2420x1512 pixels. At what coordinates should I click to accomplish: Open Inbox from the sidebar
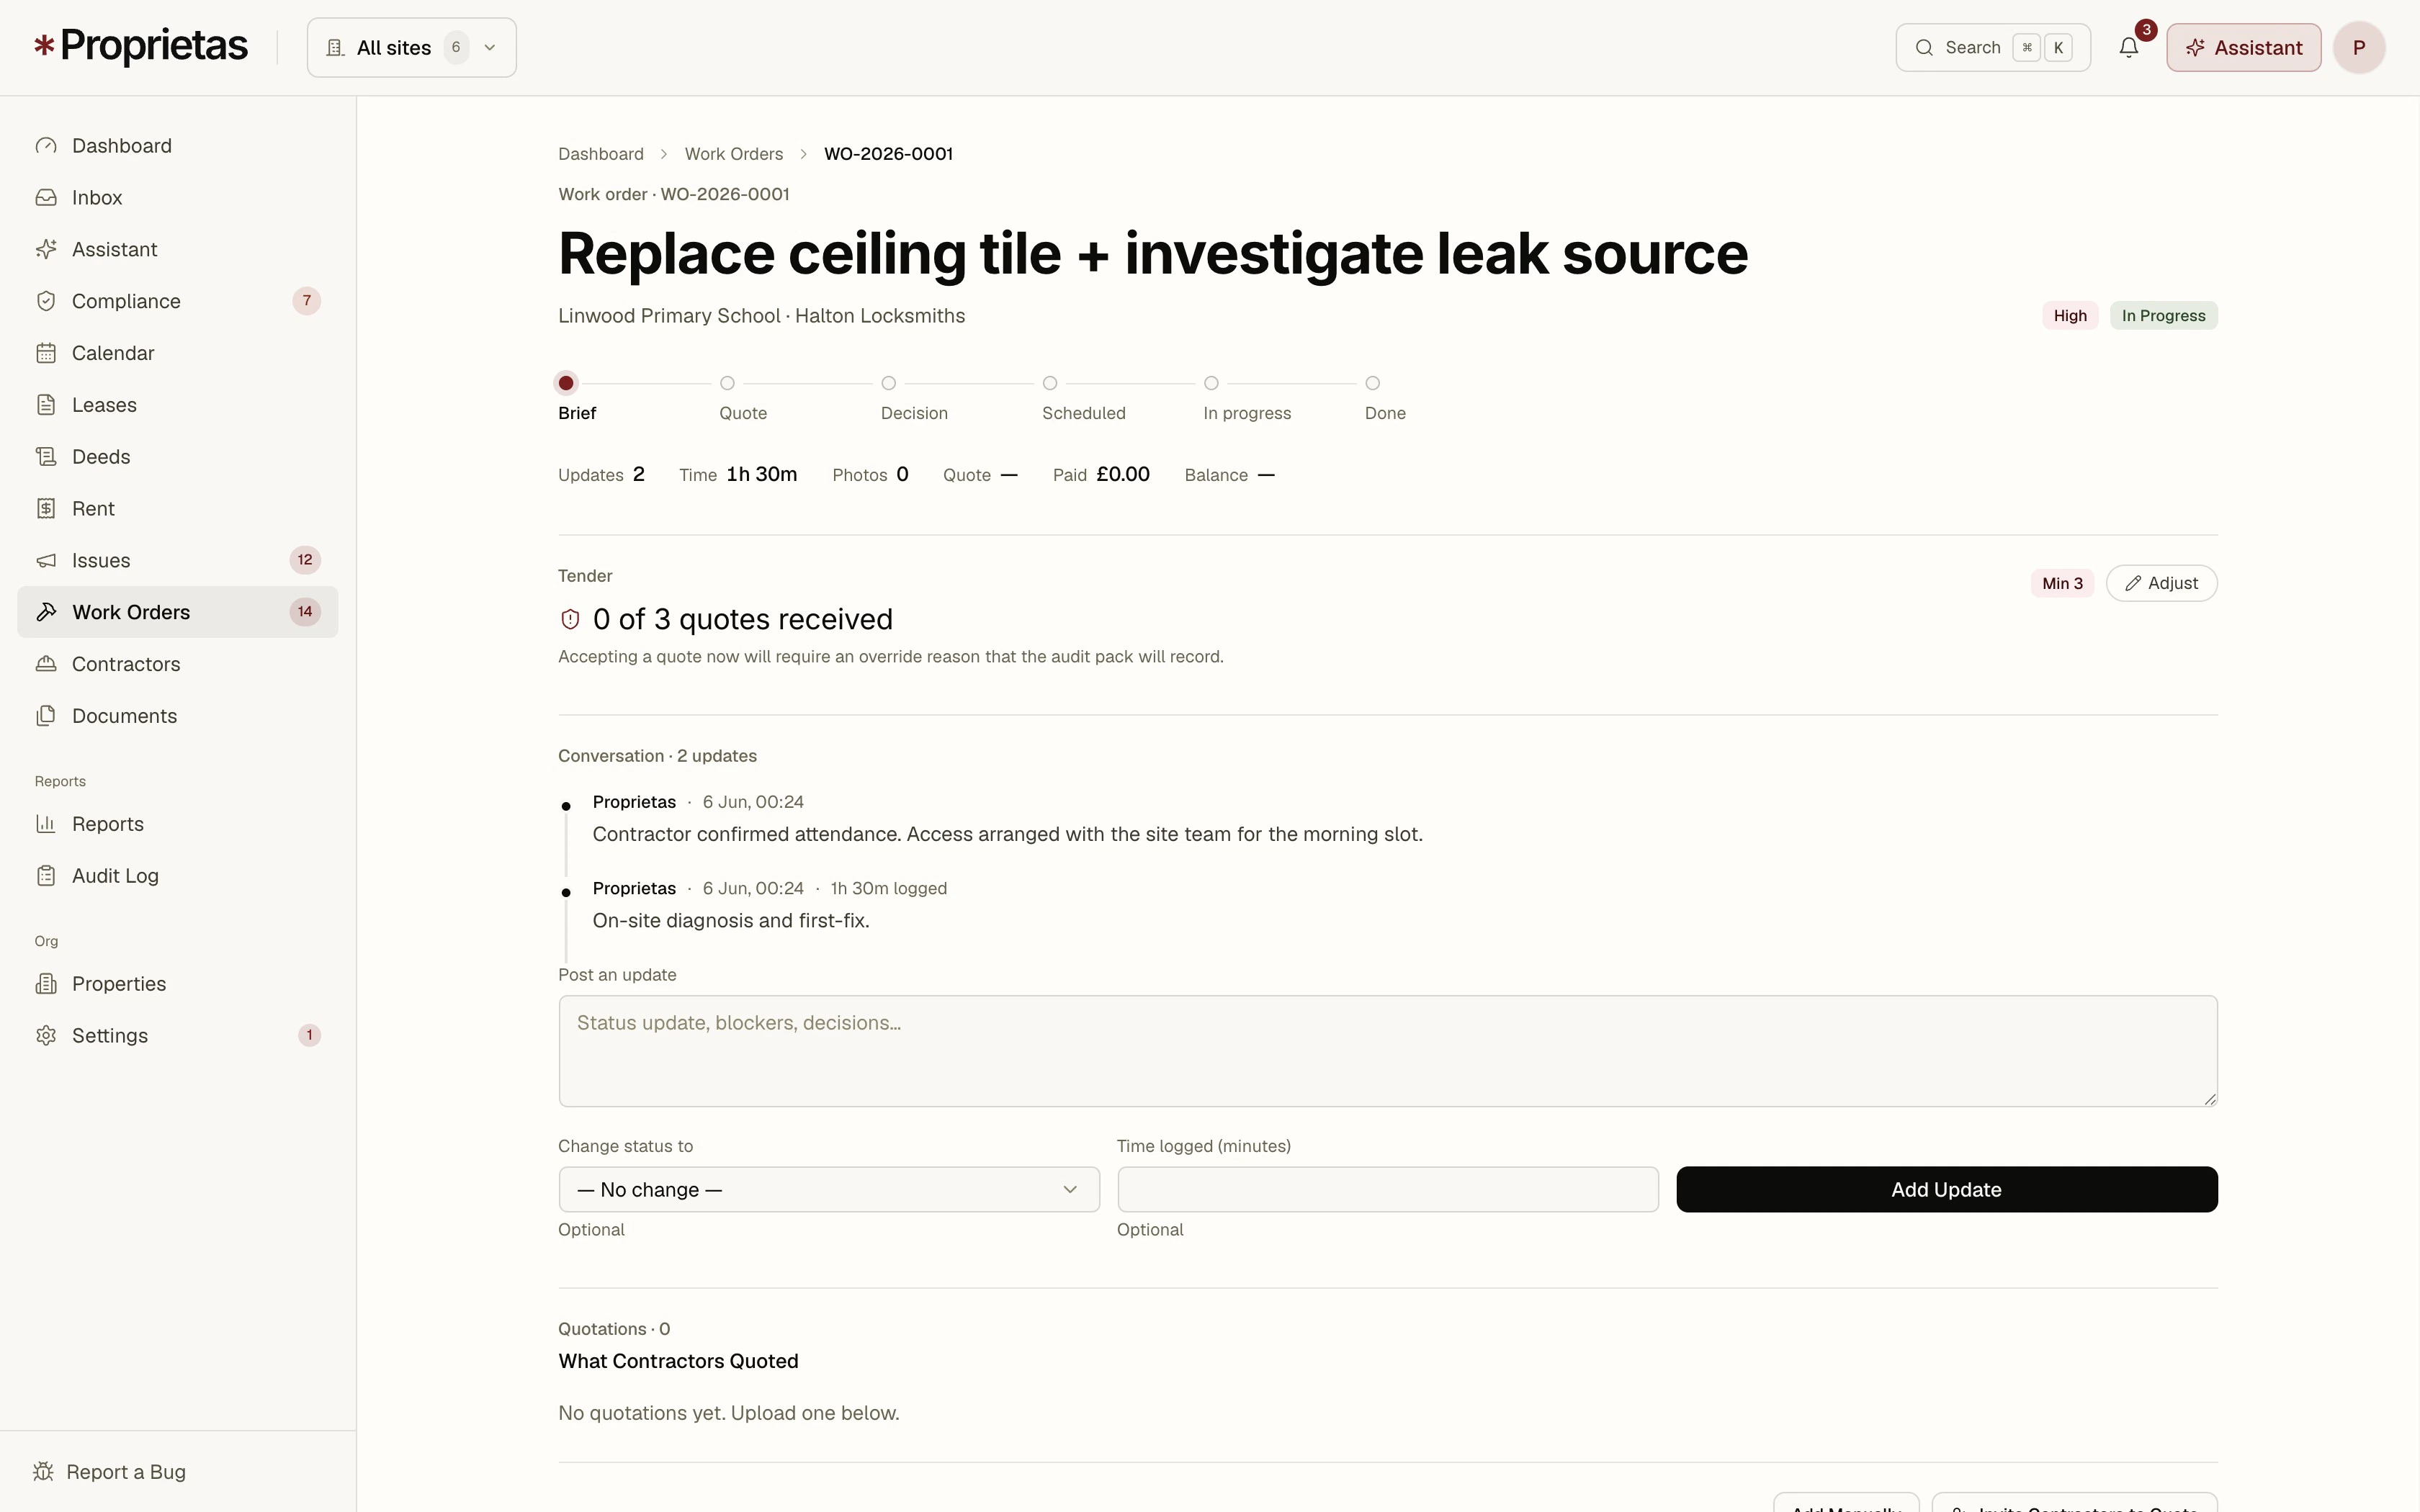click(x=178, y=198)
